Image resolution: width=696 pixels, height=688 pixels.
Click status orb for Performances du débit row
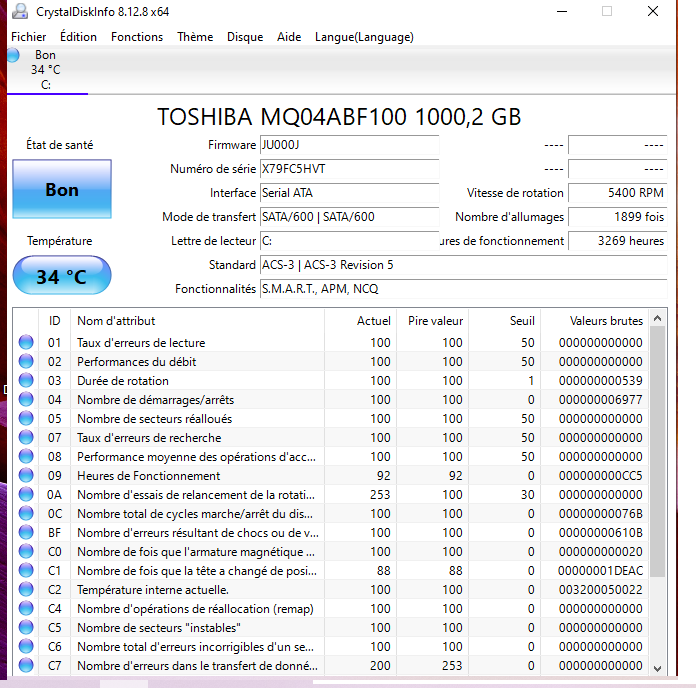(26, 361)
